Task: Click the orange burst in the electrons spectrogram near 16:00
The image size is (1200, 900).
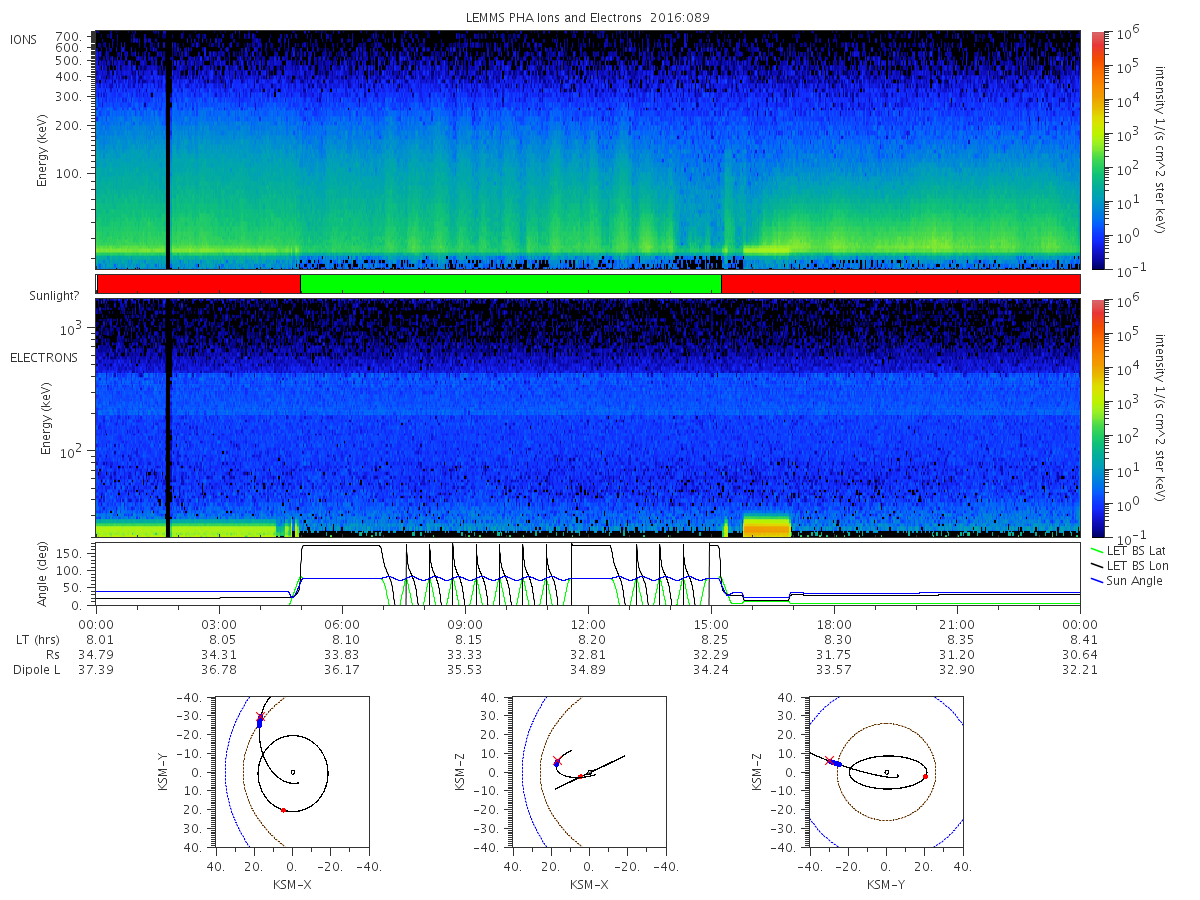Action: 767,526
